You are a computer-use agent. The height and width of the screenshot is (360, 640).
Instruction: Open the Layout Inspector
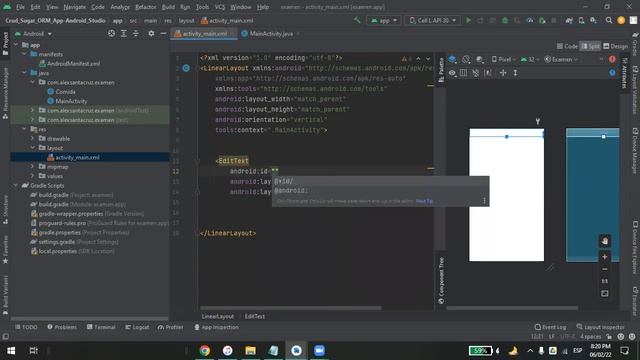pyautogui.click(x=600, y=327)
